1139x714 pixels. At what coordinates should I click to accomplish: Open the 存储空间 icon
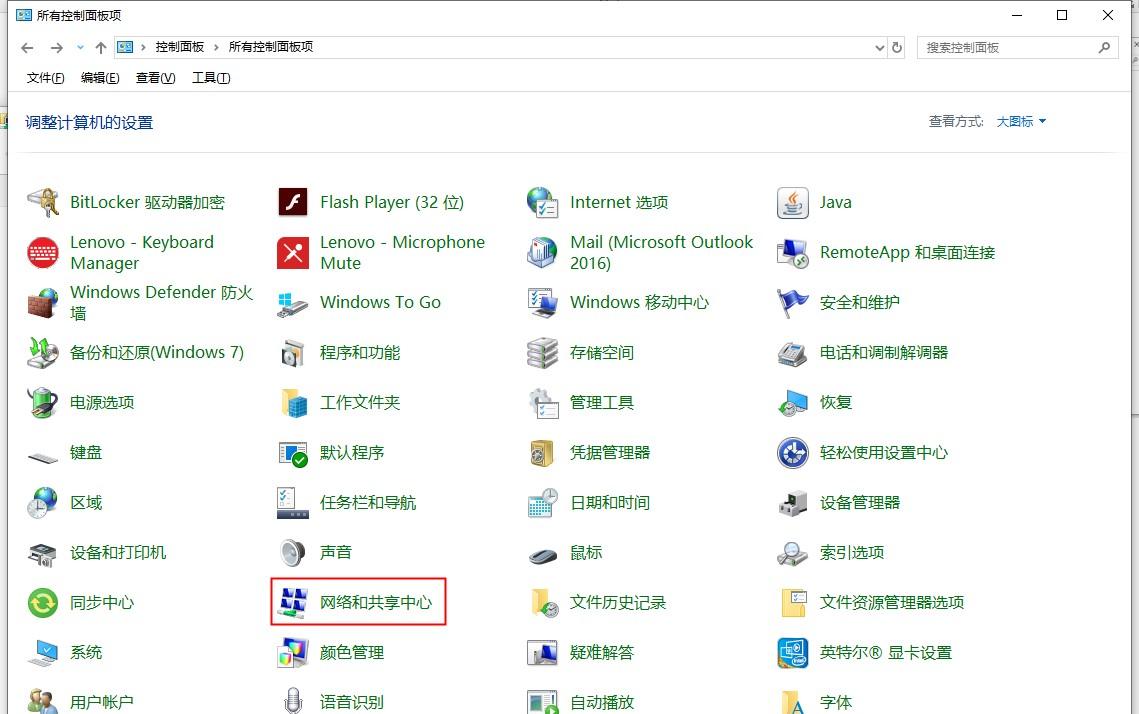543,352
